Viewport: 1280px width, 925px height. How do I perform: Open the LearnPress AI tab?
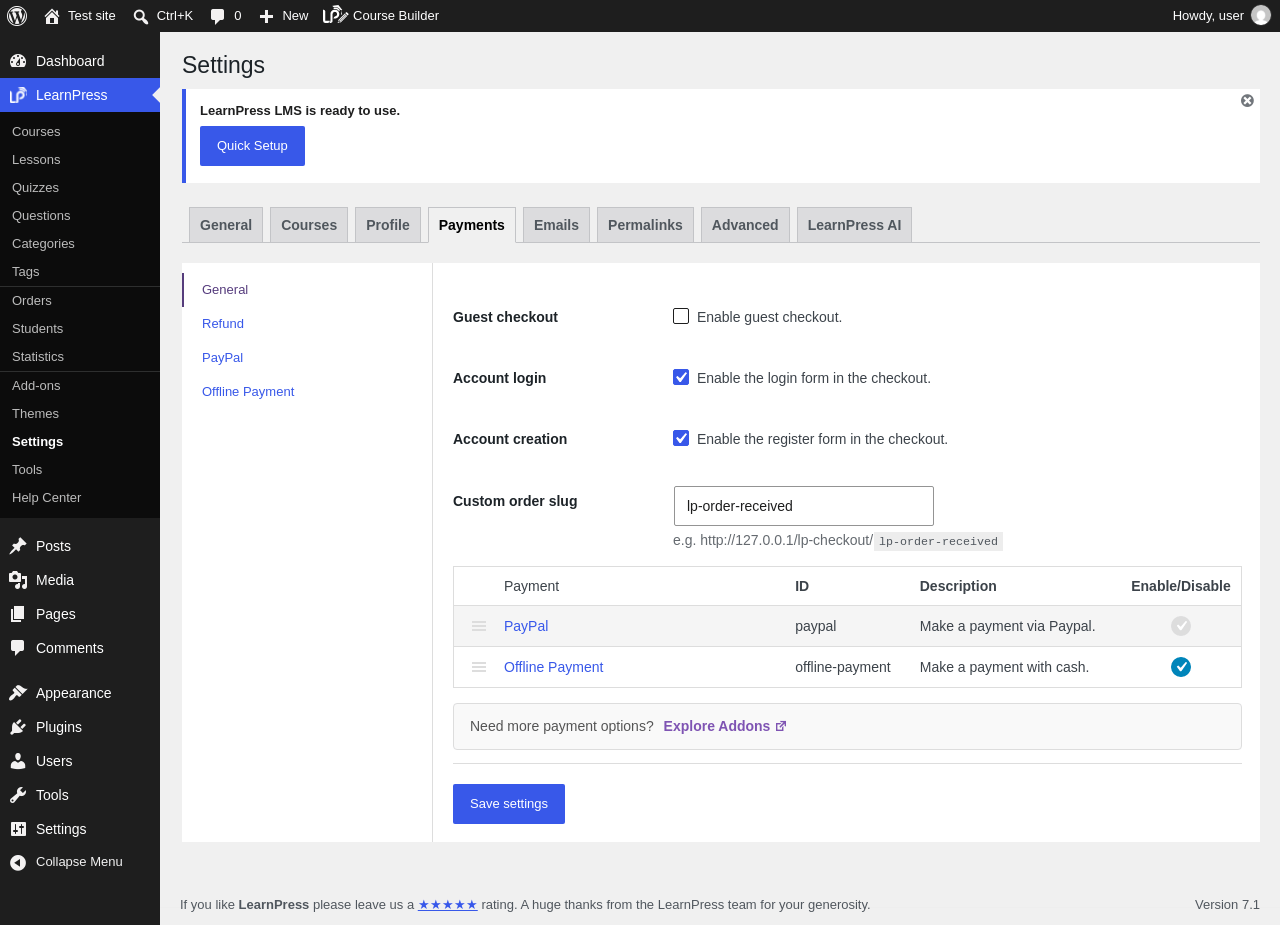click(x=854, y=225)
